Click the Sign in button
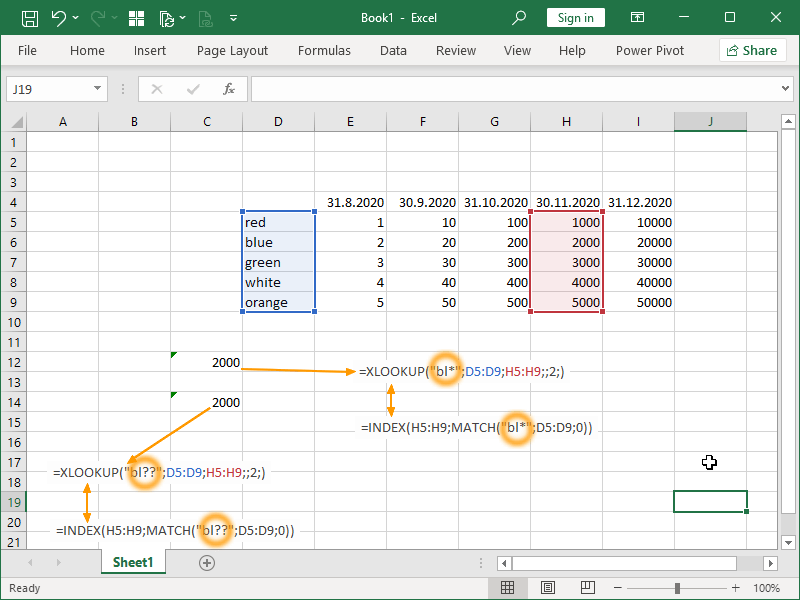 [x=575, y=17]
